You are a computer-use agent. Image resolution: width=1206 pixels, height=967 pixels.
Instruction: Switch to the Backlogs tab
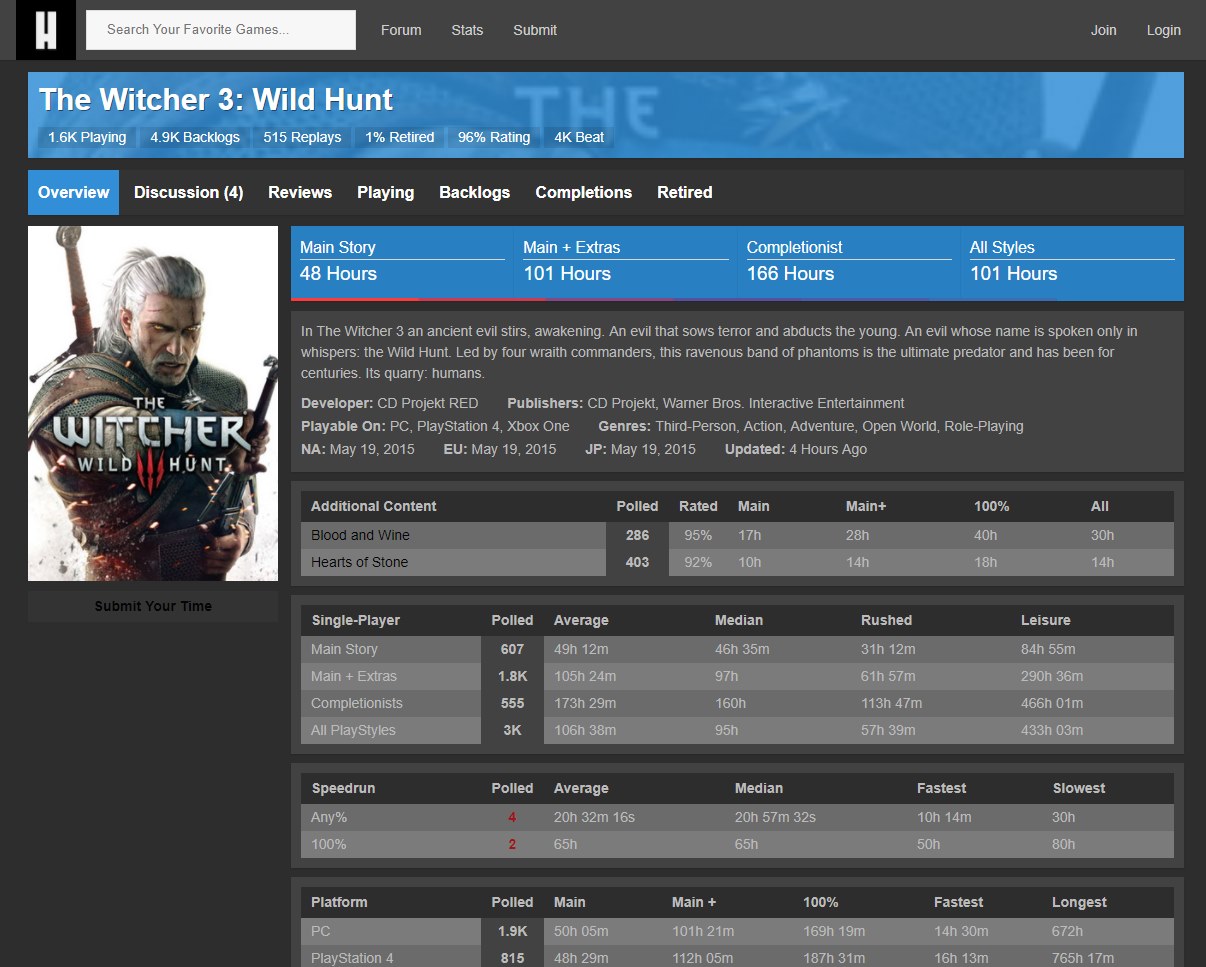click(x=475, y=192)
